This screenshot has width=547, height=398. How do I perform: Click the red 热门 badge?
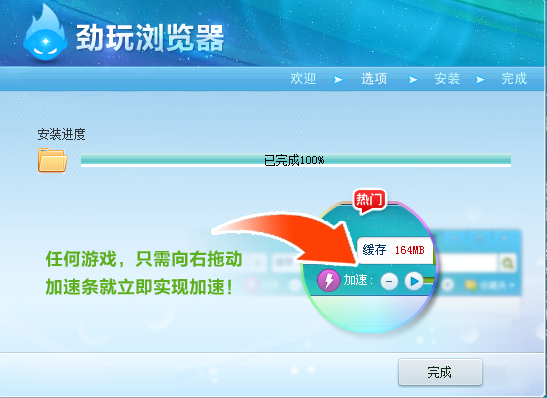pyautogui.click(x=369, y=201)
